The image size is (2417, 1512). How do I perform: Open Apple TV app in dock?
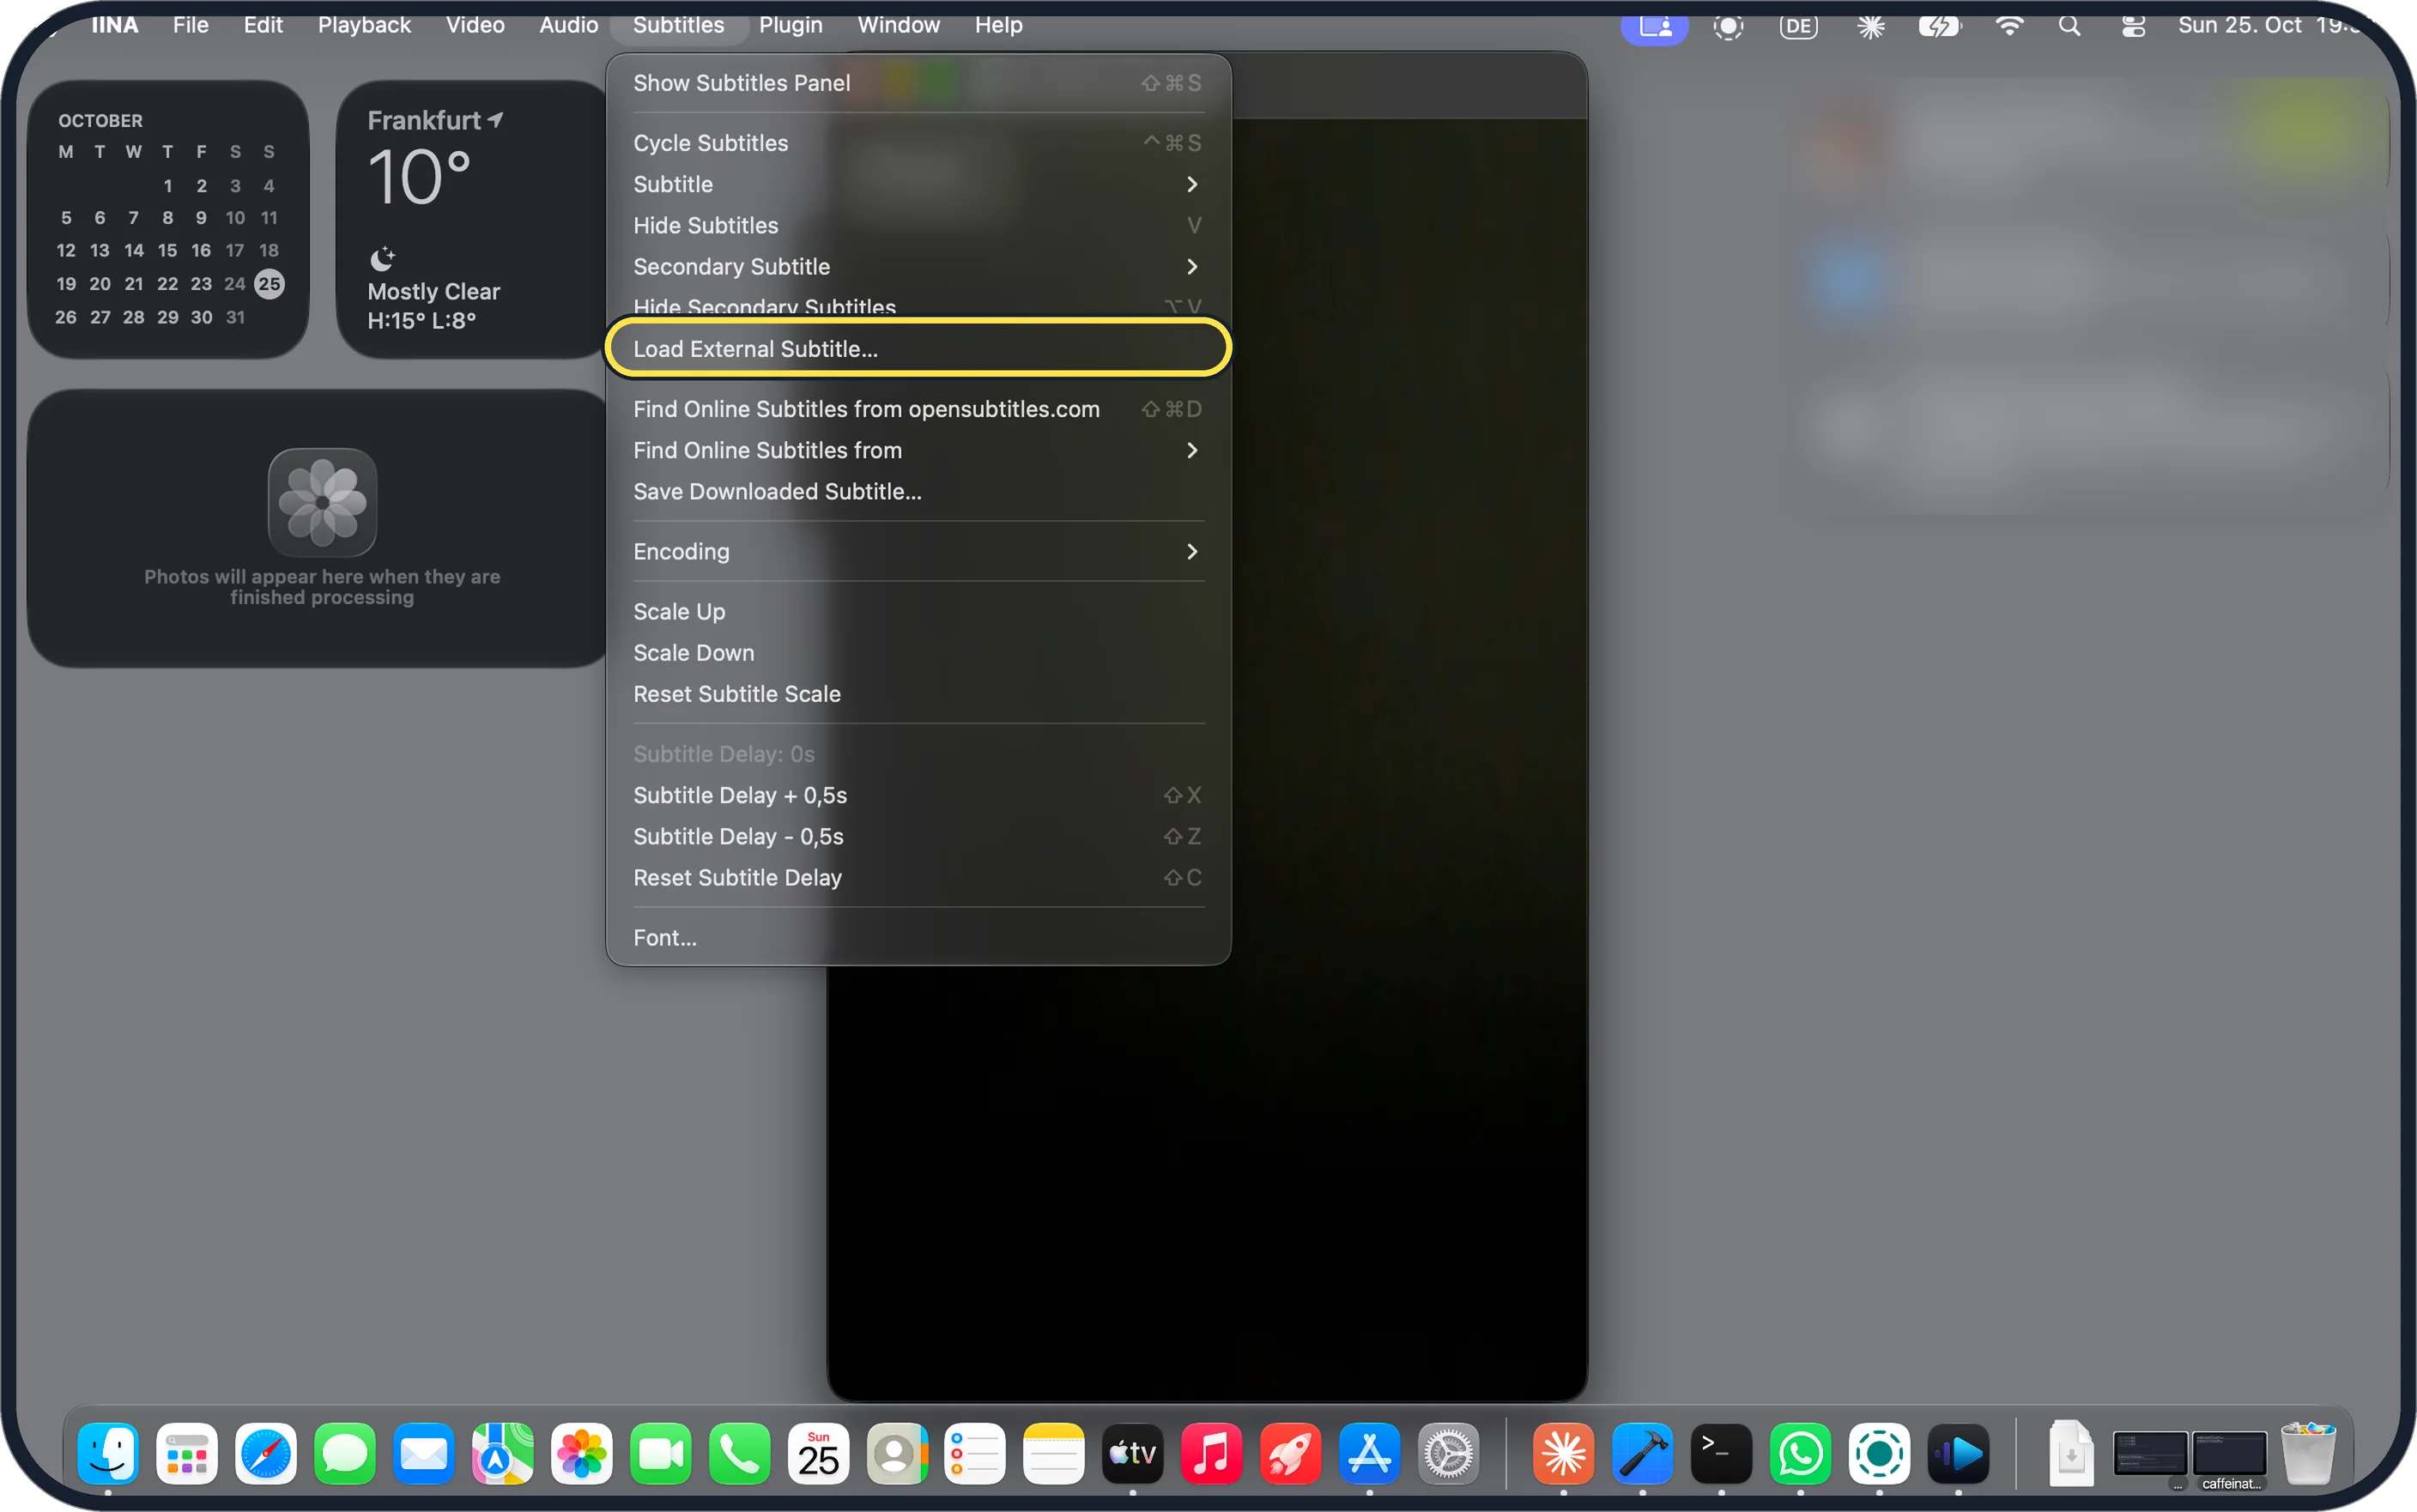point(1133,1453)
